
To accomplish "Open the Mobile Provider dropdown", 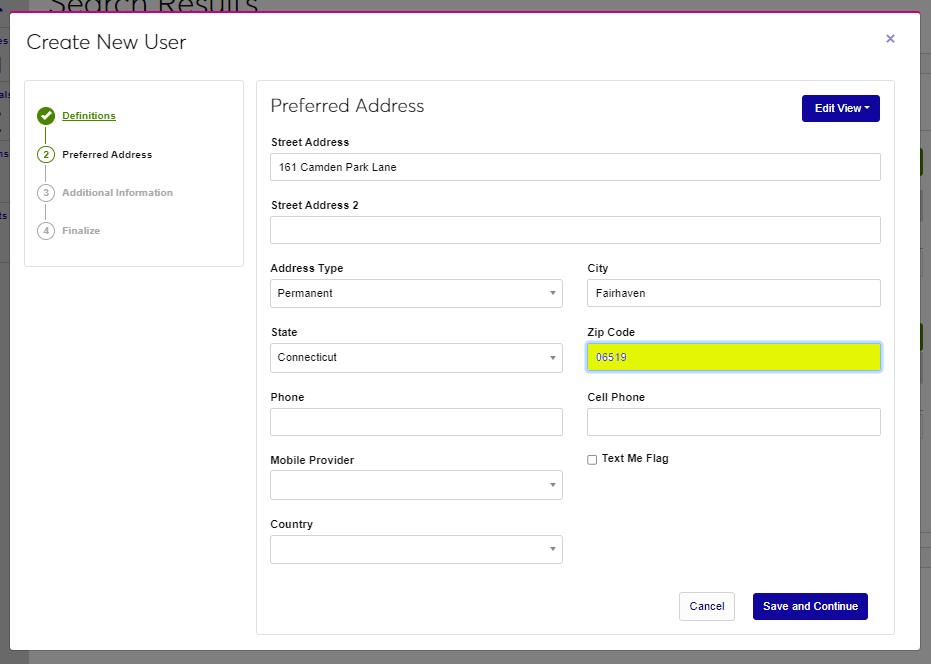I will [416, 485].
